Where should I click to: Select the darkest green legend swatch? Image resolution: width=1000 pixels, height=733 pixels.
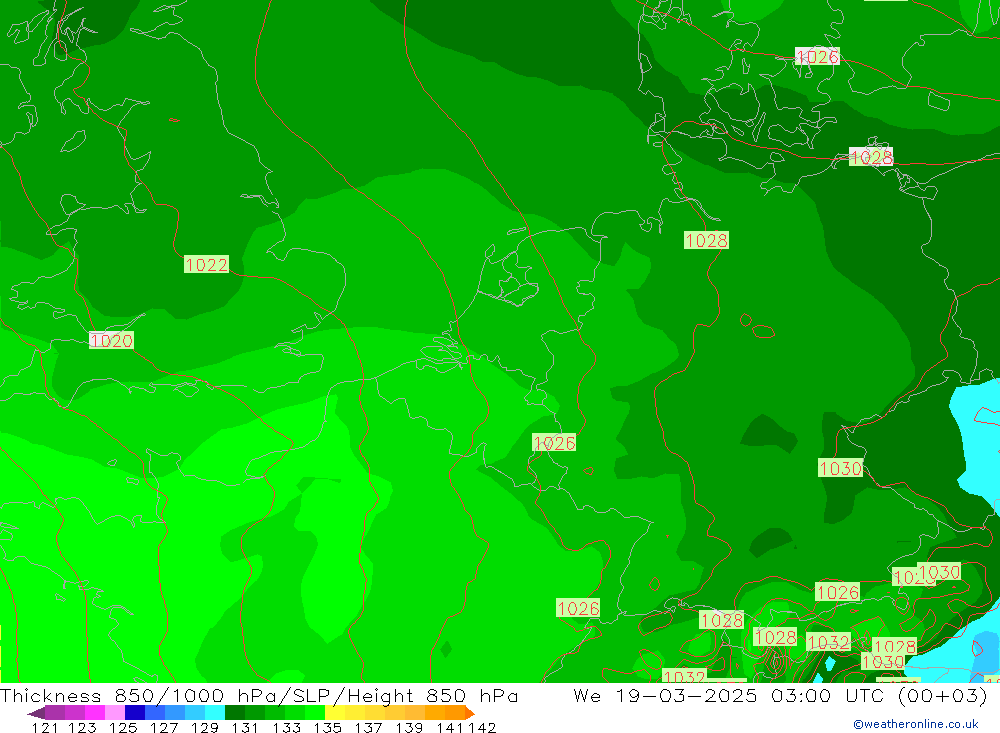235,713
